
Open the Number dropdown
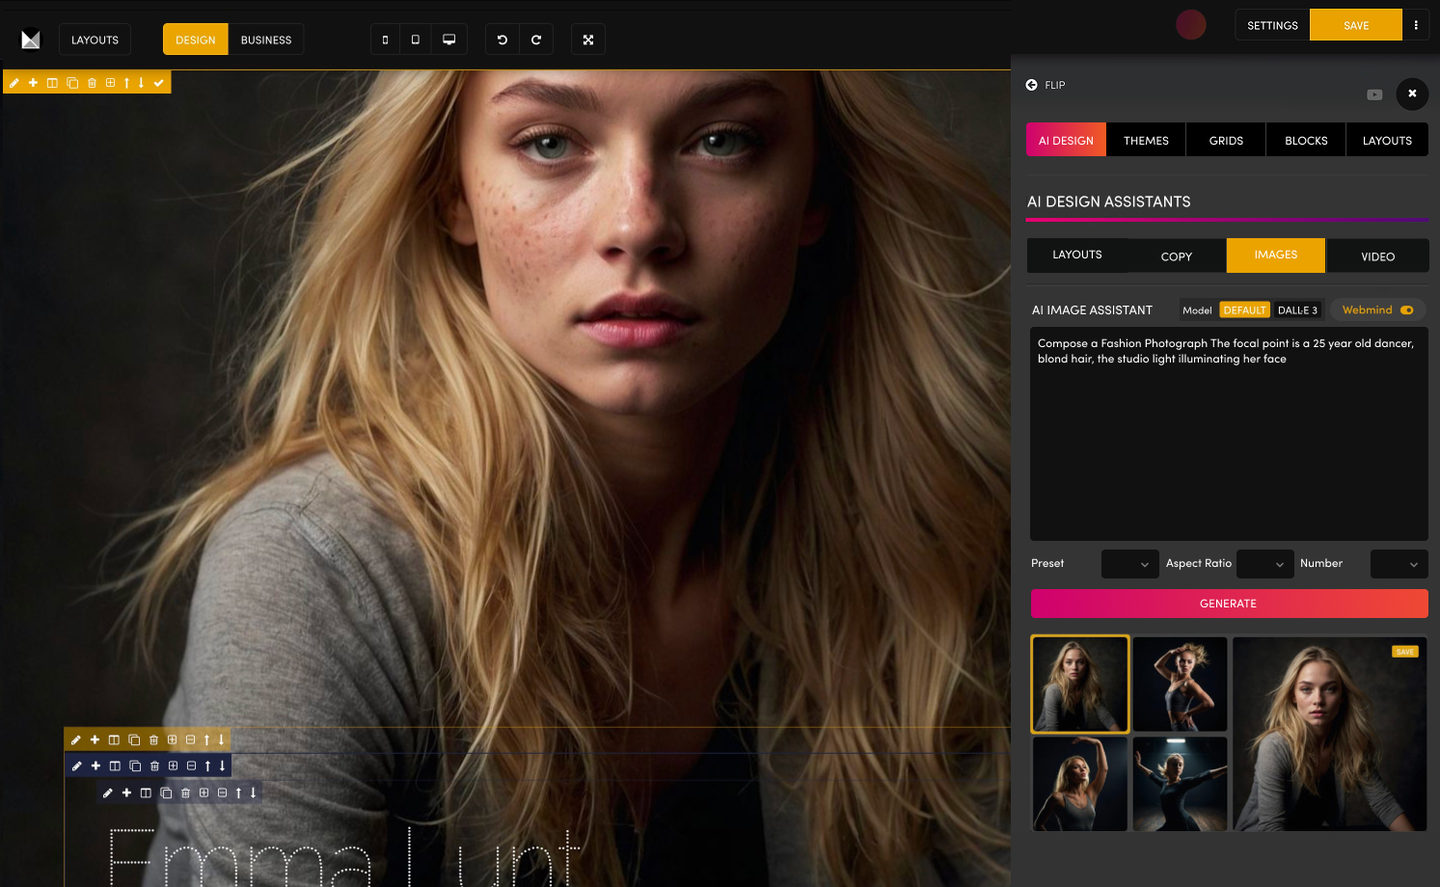[x=1398, y=564]
